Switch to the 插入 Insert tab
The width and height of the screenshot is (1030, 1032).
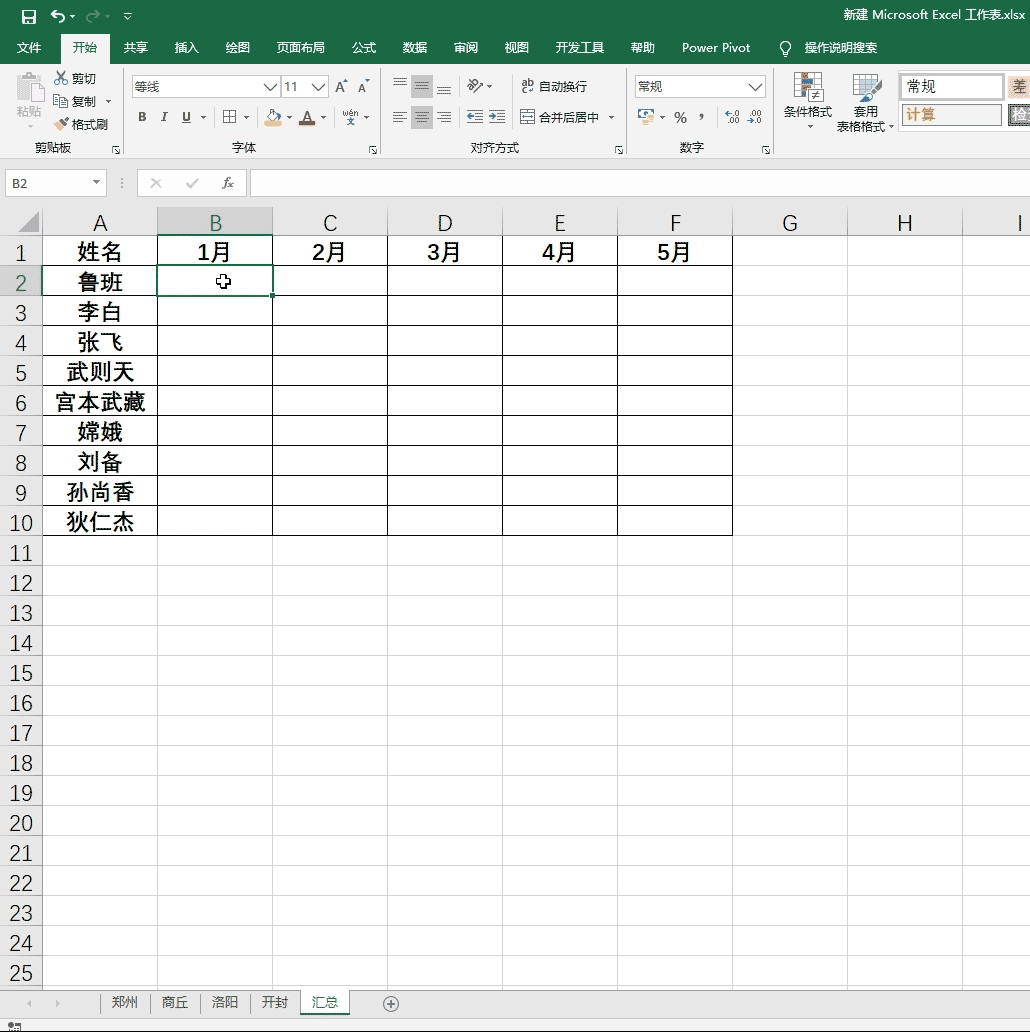pyautogui.click(x=186, y=47)
